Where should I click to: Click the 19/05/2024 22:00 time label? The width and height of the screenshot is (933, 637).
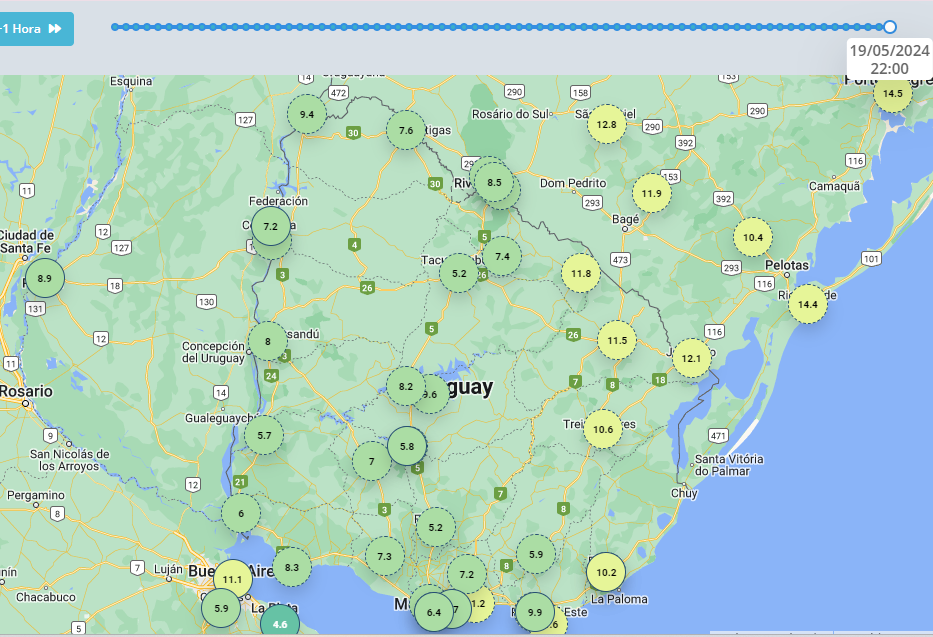(x=890, y=59)
